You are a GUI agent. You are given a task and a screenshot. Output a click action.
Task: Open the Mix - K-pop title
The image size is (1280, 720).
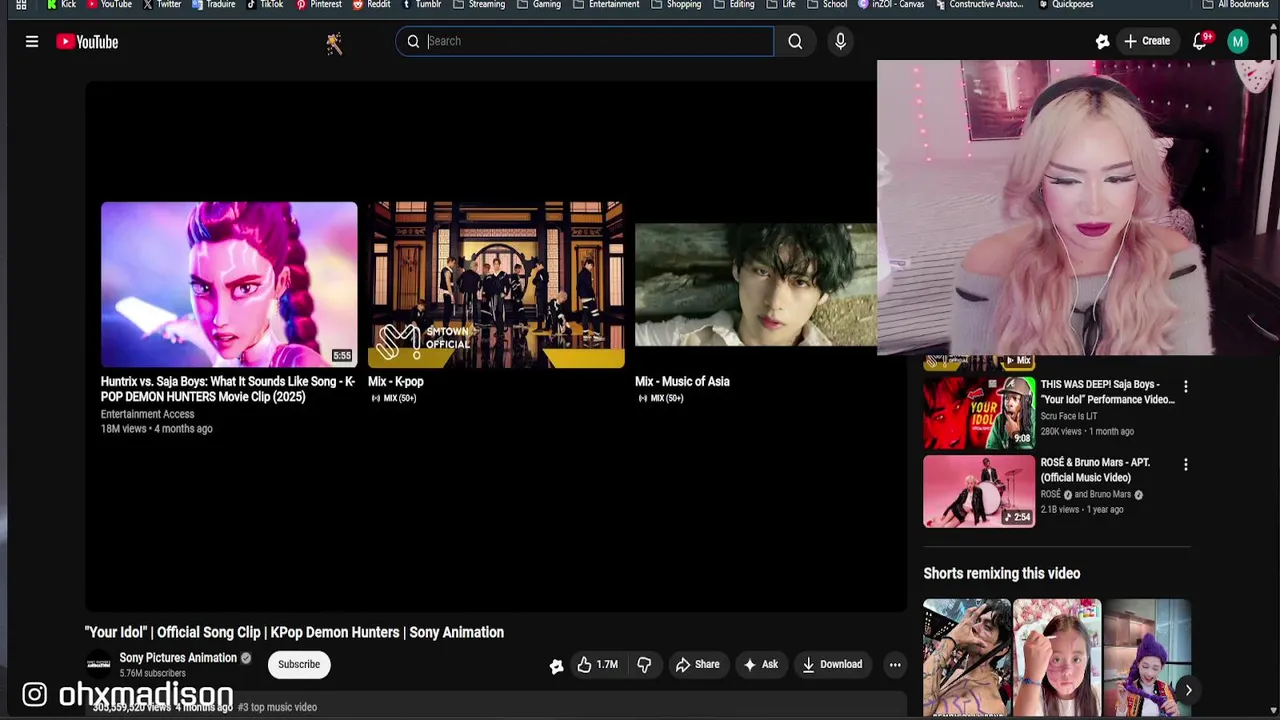[x=396, y=382]
